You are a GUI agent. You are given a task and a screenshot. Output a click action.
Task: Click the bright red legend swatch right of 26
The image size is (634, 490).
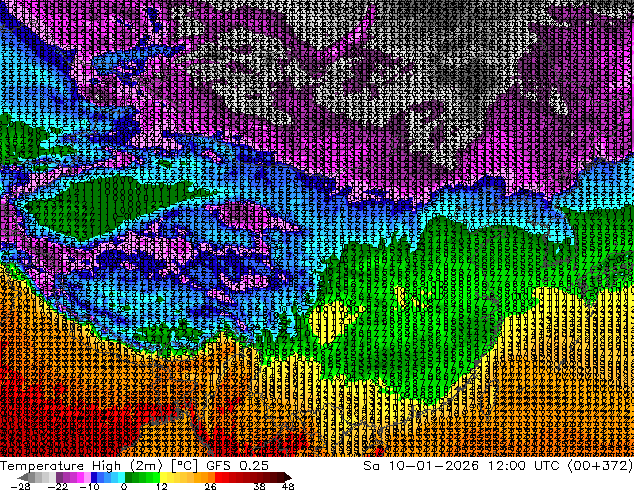[218, 477]
